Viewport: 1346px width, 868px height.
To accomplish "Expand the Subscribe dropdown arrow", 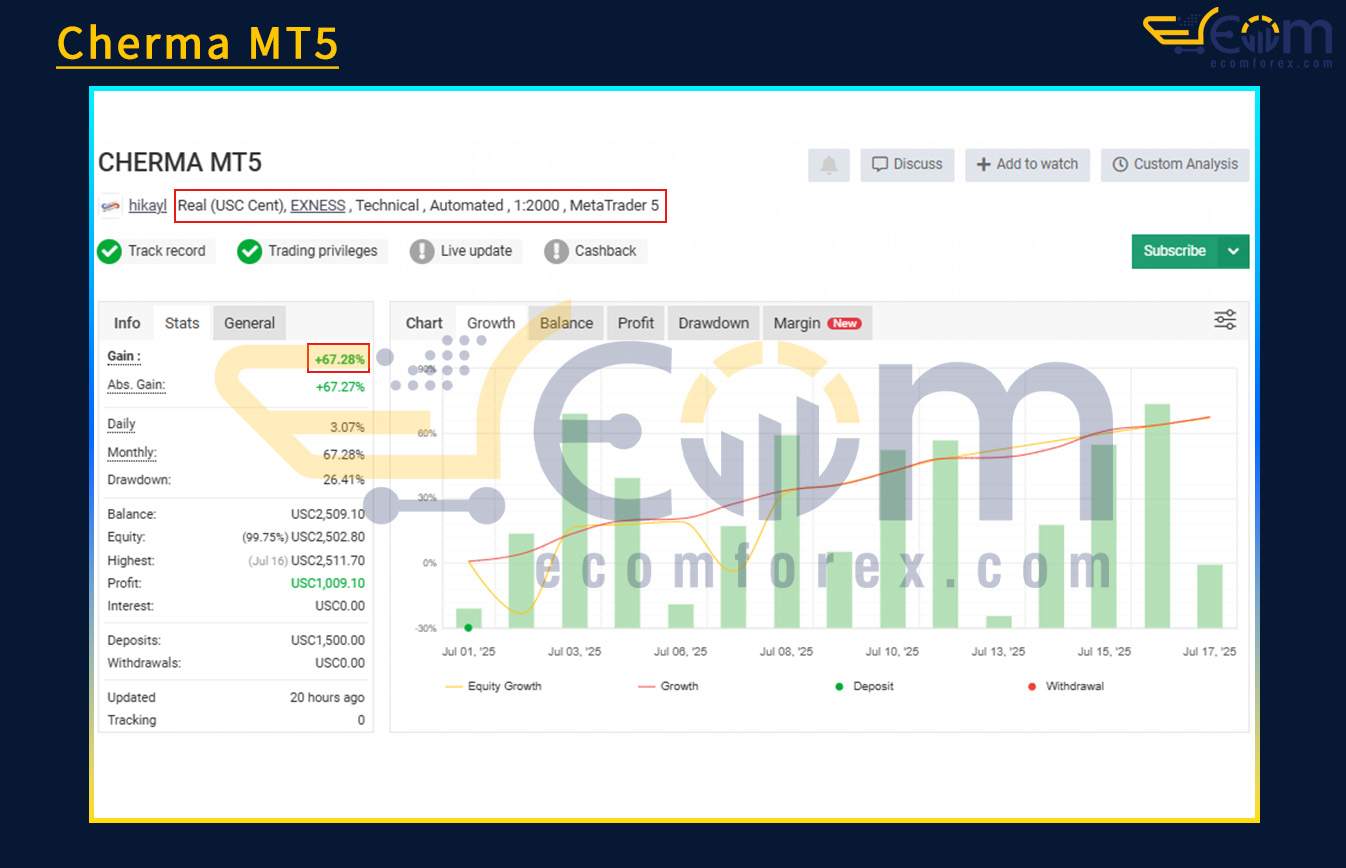I will pos(1233,251).
